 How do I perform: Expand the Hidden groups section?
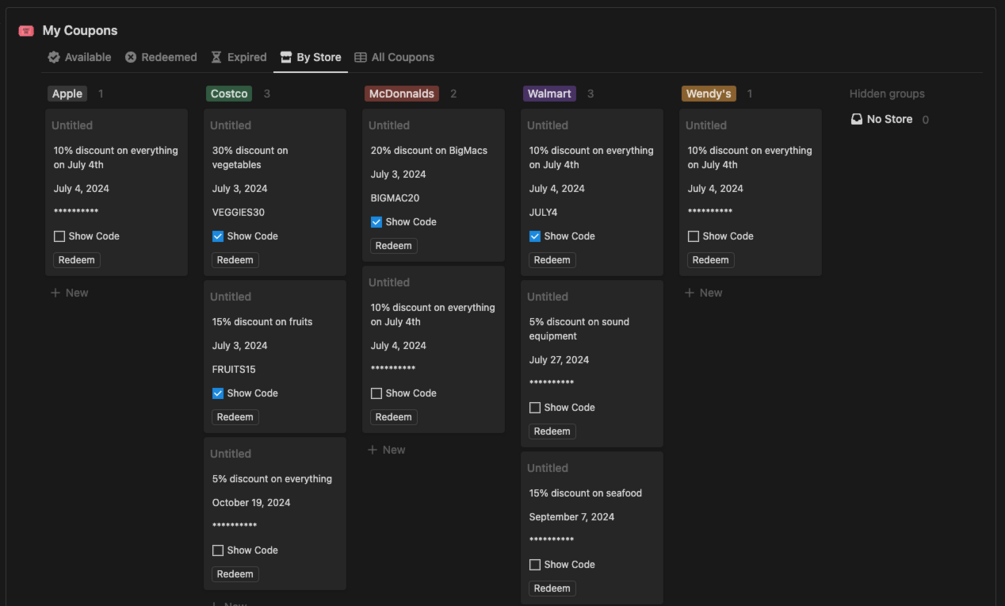[887, 94]
